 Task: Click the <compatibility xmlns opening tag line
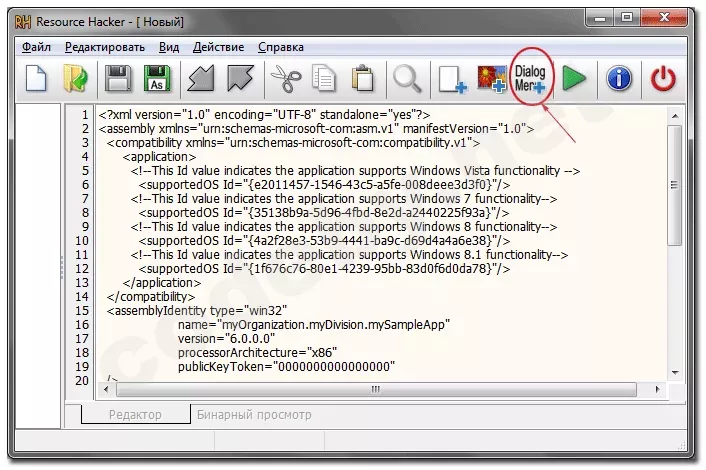tap(294, 143)
